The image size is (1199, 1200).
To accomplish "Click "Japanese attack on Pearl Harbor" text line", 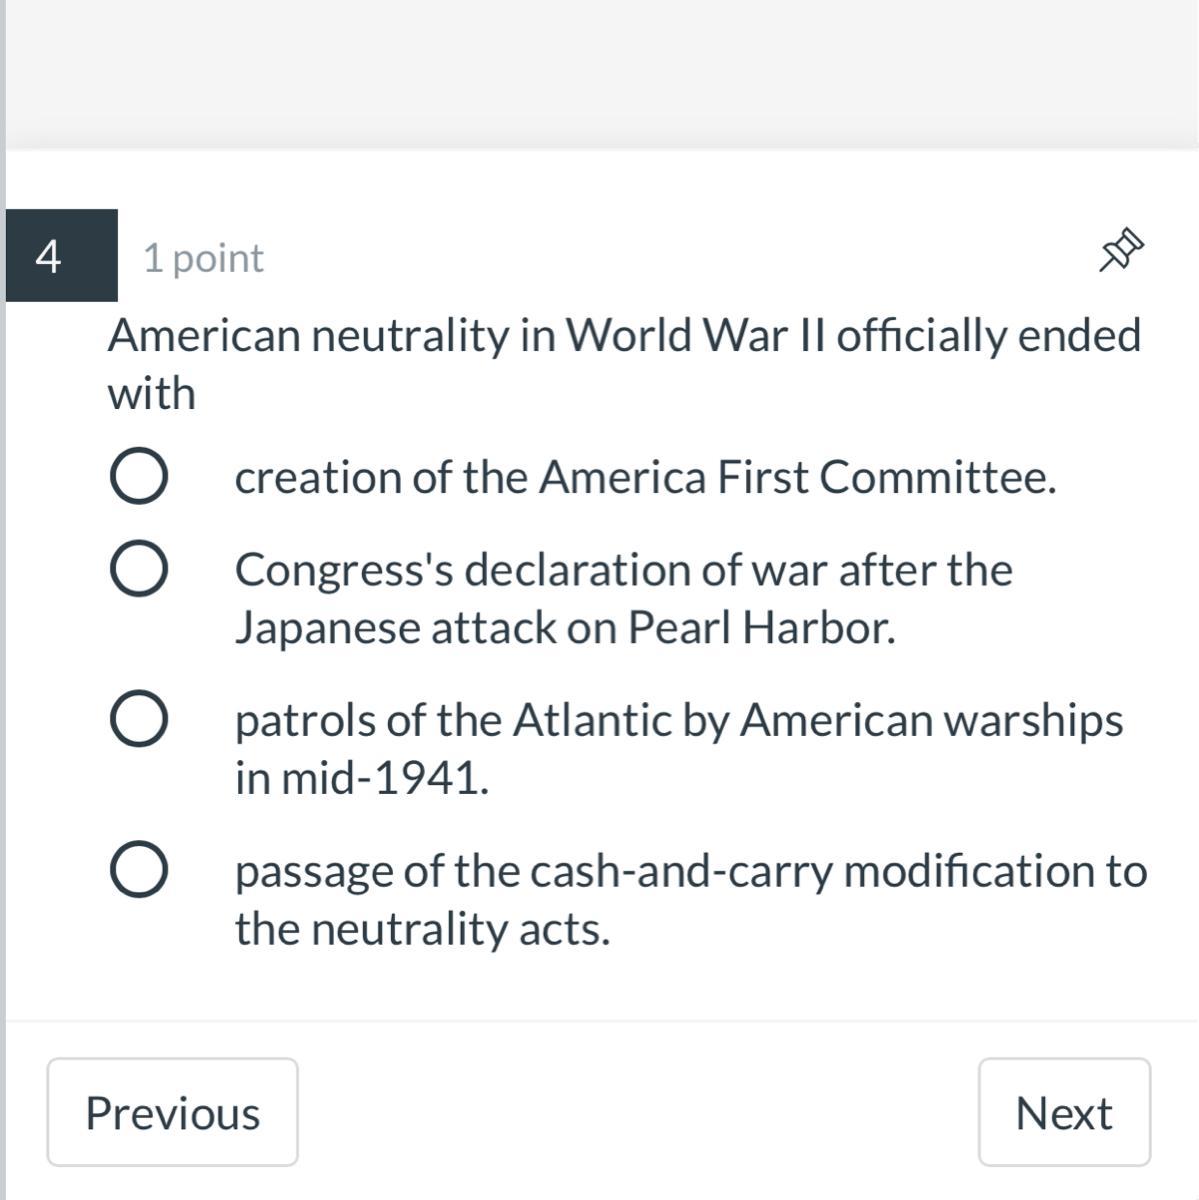I will pos(565,628).
